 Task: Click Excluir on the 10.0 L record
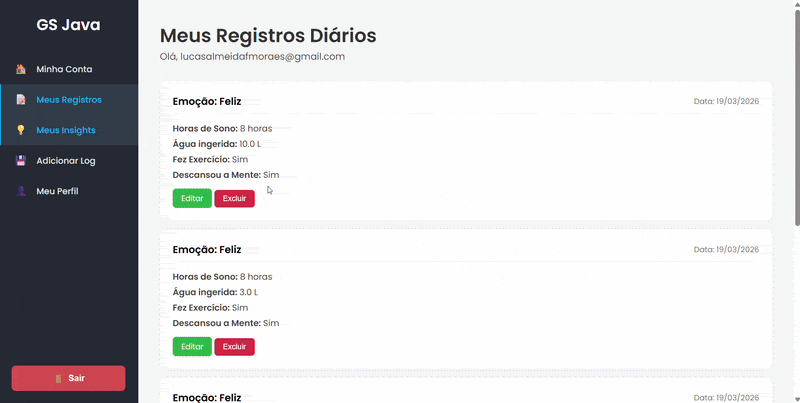click(x=235, y=198)
